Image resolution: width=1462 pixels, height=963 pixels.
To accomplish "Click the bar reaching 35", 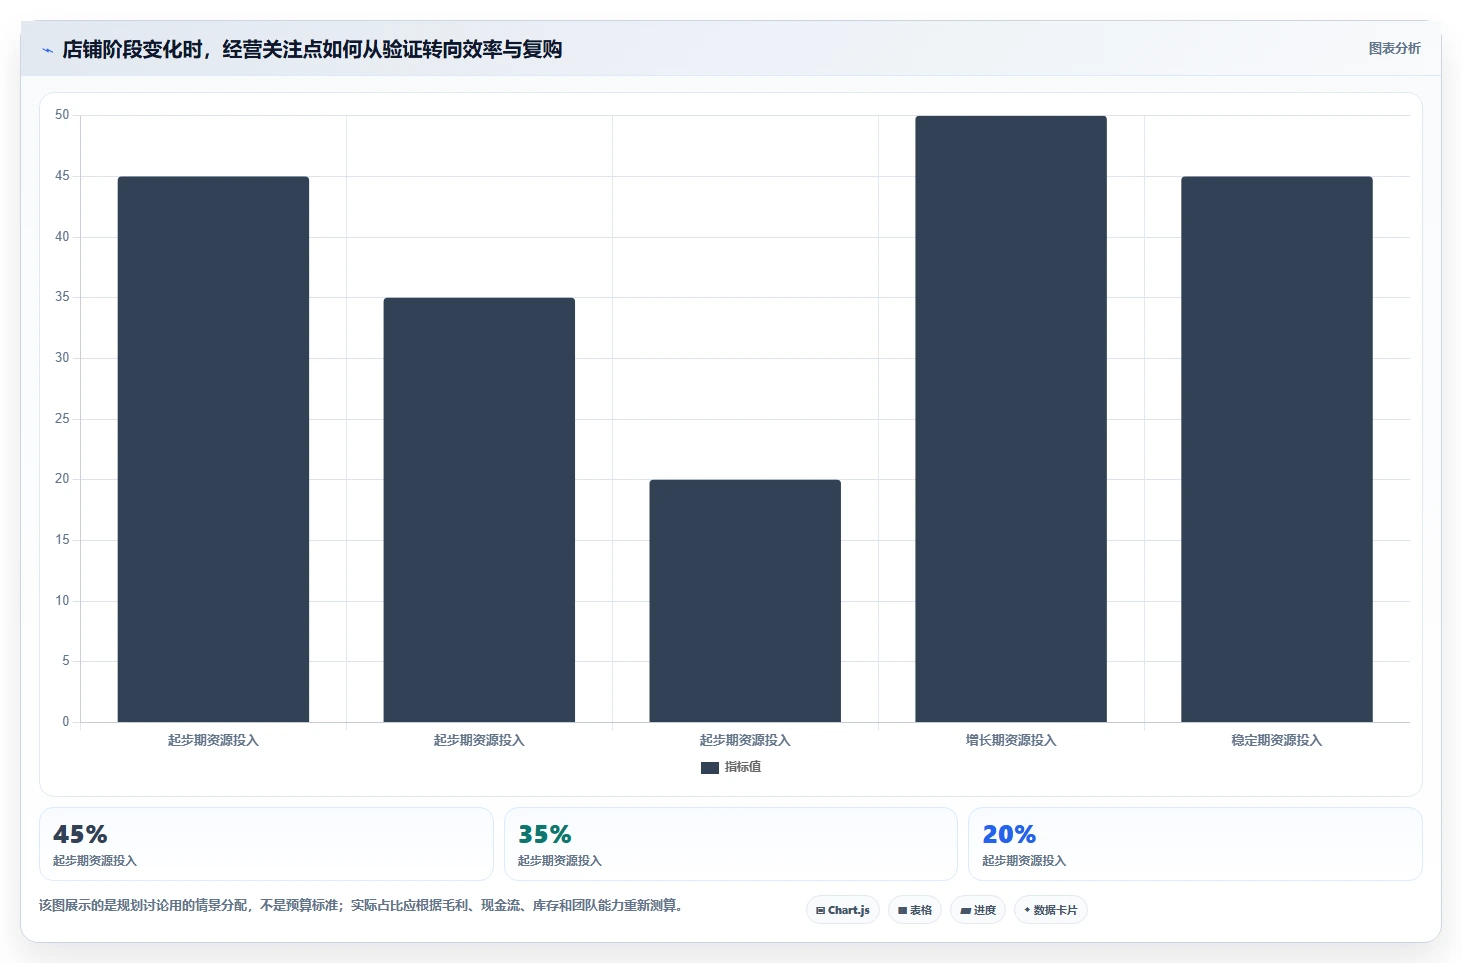I will pos(479,510).
